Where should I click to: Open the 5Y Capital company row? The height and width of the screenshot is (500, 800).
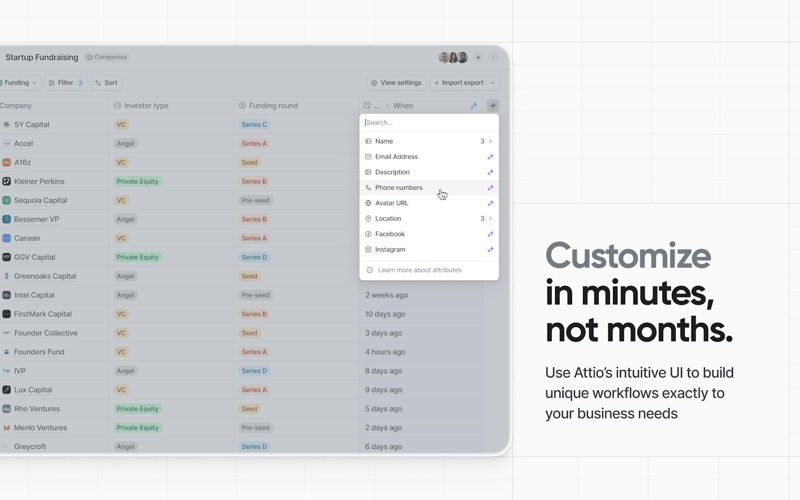pos(32,124)
